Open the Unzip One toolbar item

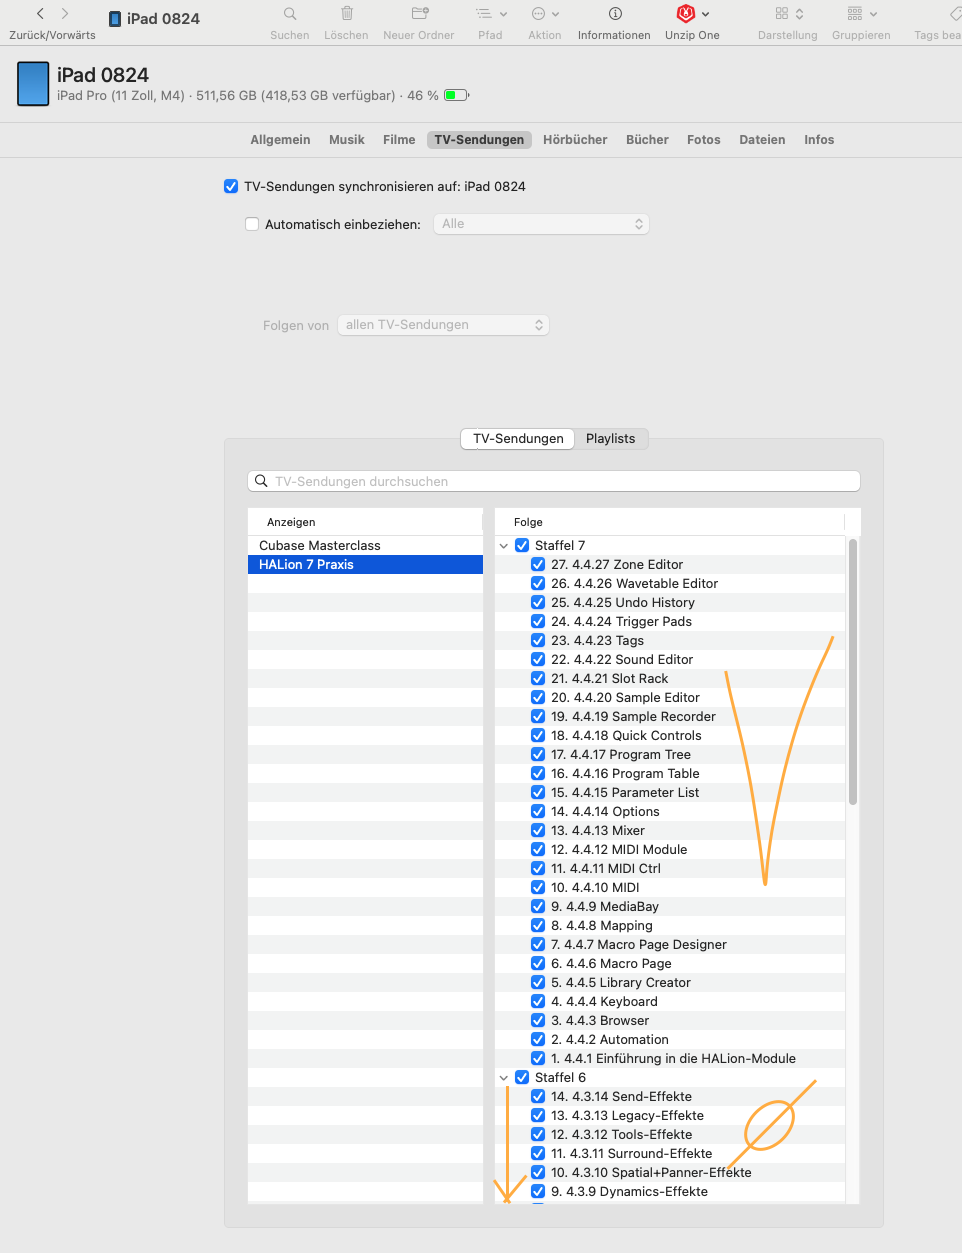(692, 14)
